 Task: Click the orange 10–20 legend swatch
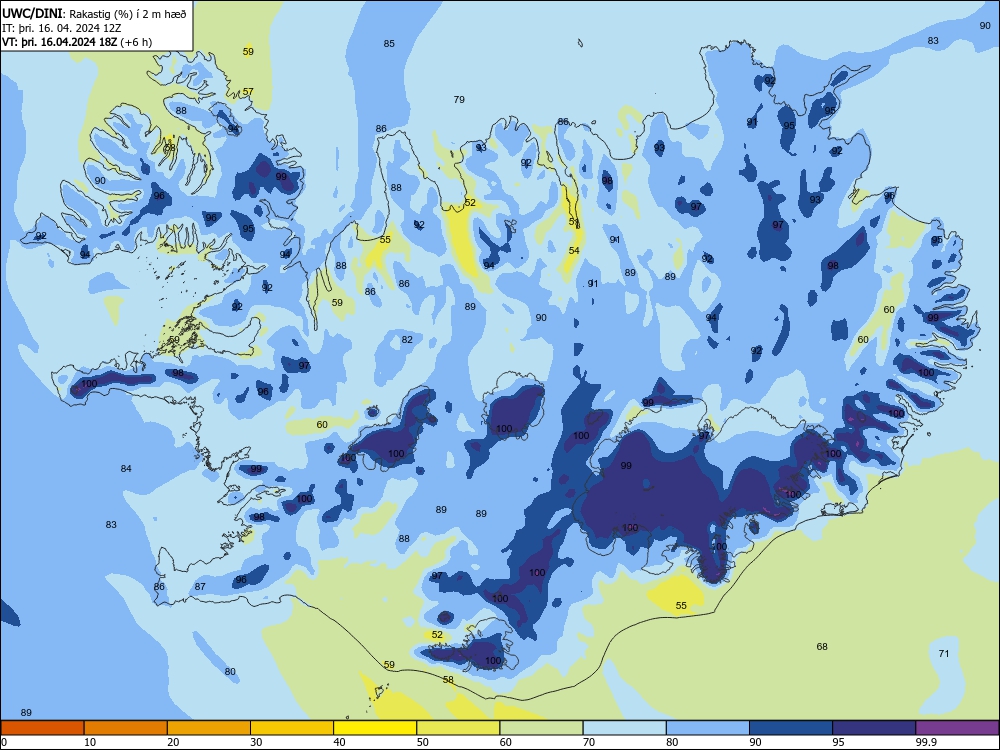pos(126,728)
